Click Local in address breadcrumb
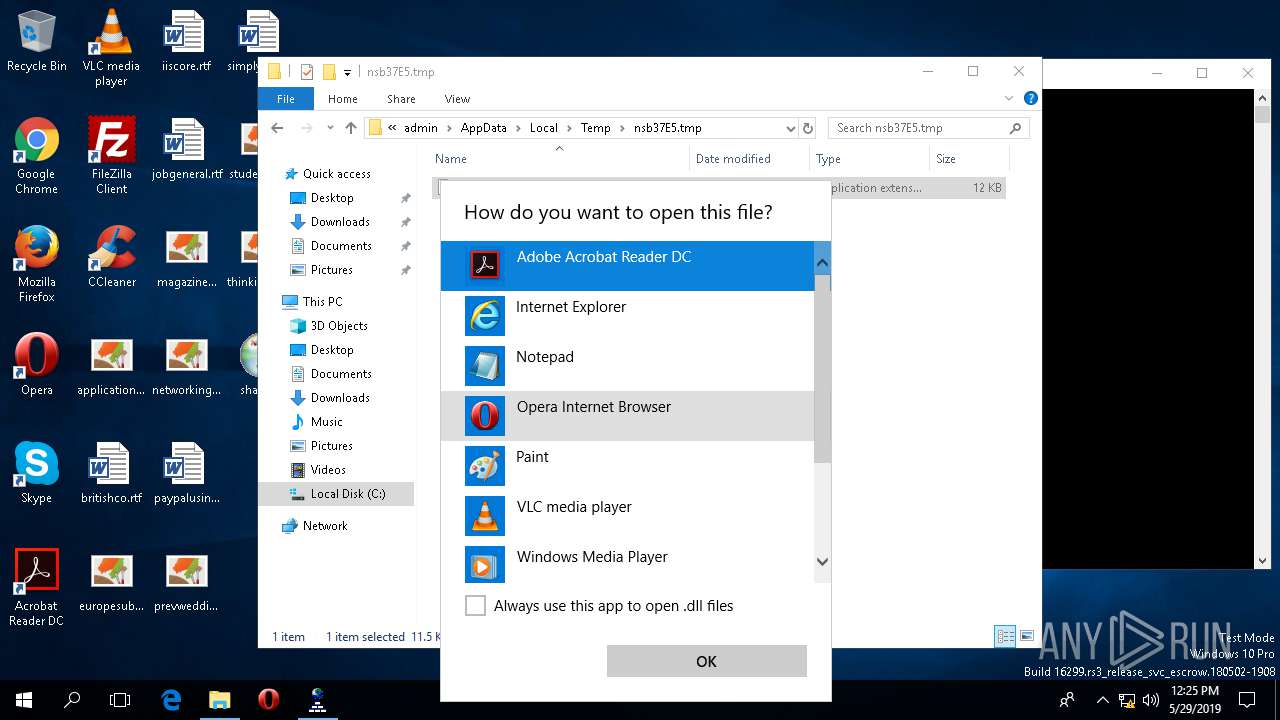 tap(544, 128)
